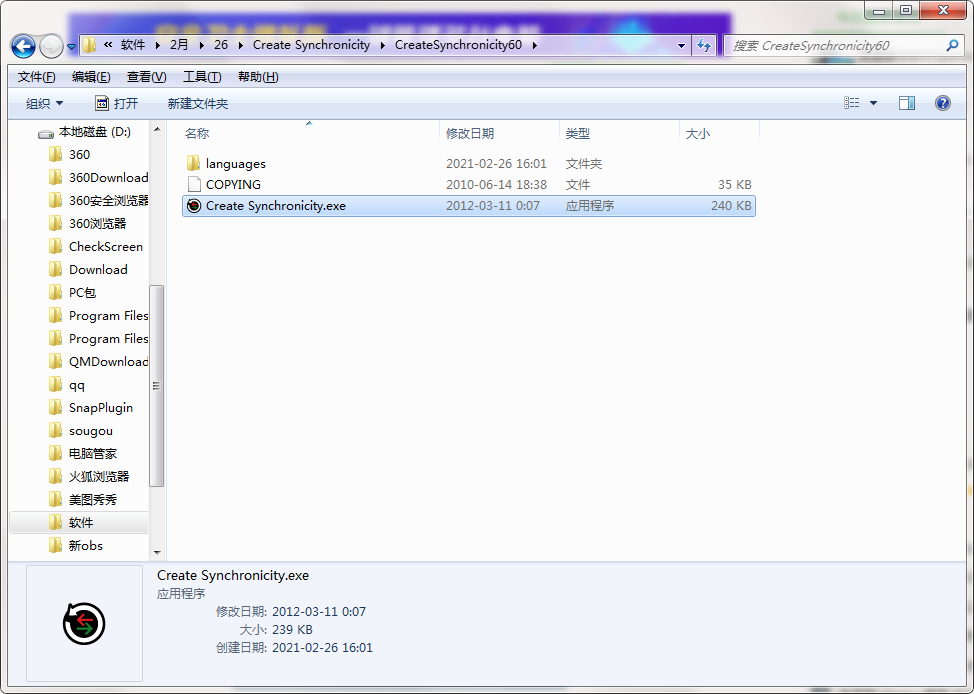Refresh the folder with the refresh icon
The width and height of the screenshot is (974, 694).
pyautogui.click(x=704, y=45)
